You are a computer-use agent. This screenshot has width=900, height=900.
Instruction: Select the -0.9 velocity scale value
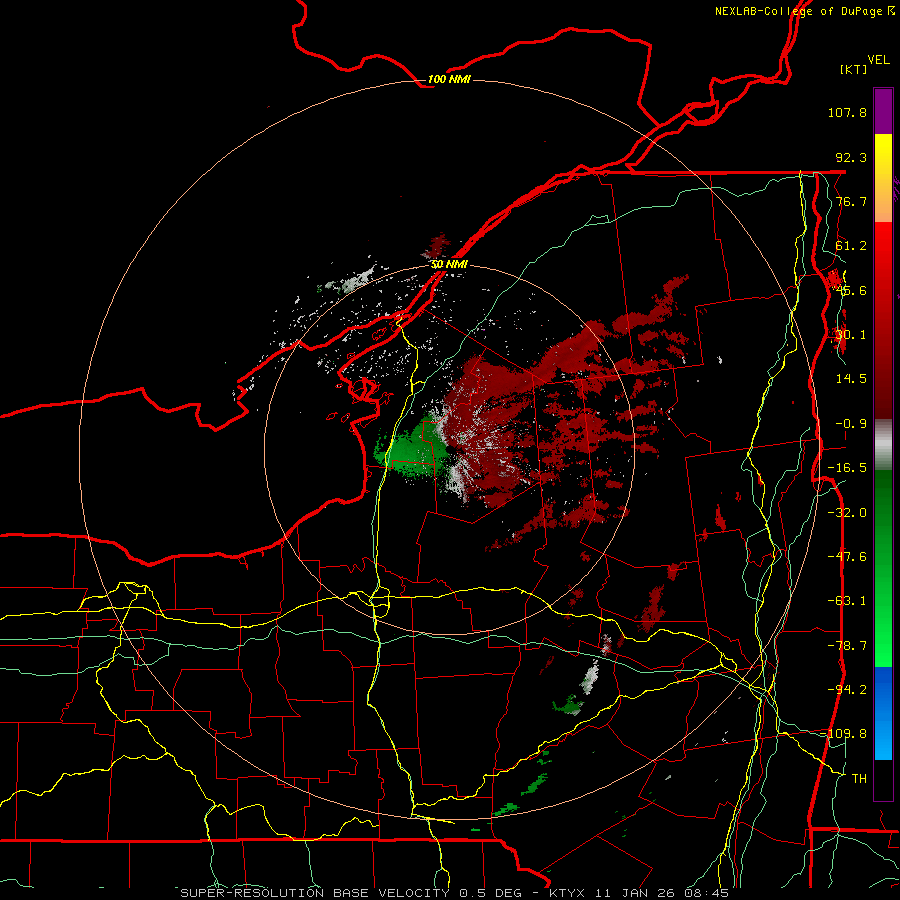coord(851,424)
